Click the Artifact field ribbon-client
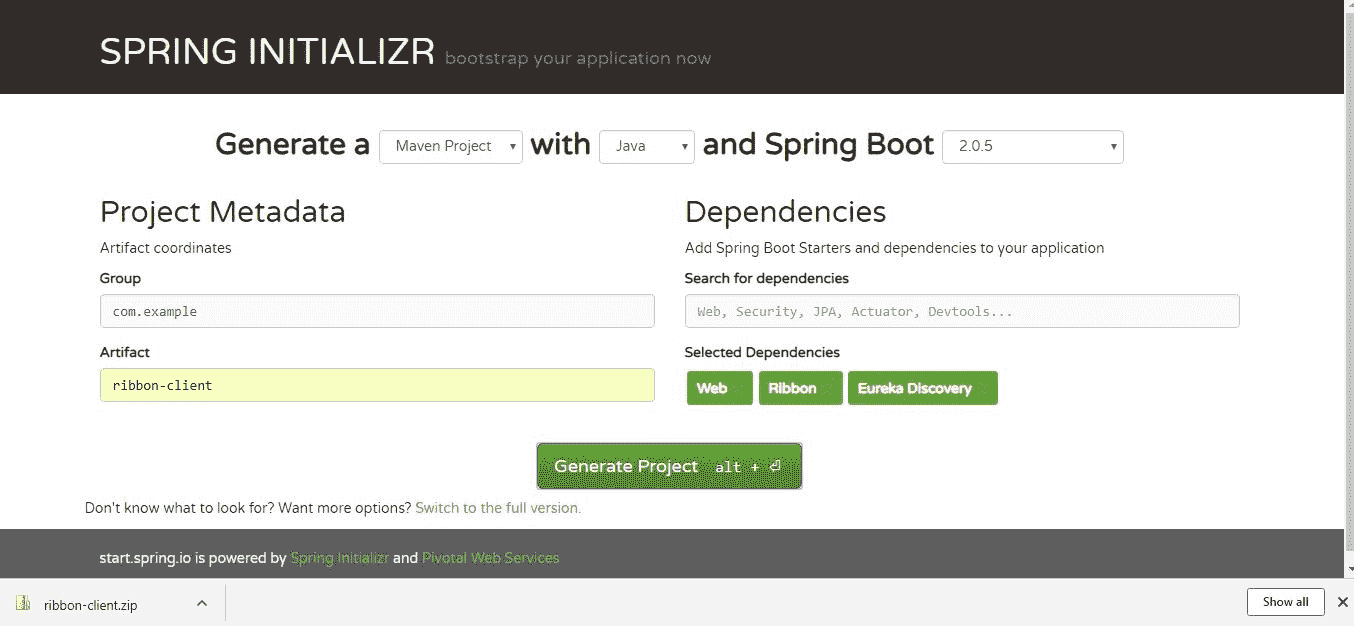 pyautogui.click(x=377, y=385)
